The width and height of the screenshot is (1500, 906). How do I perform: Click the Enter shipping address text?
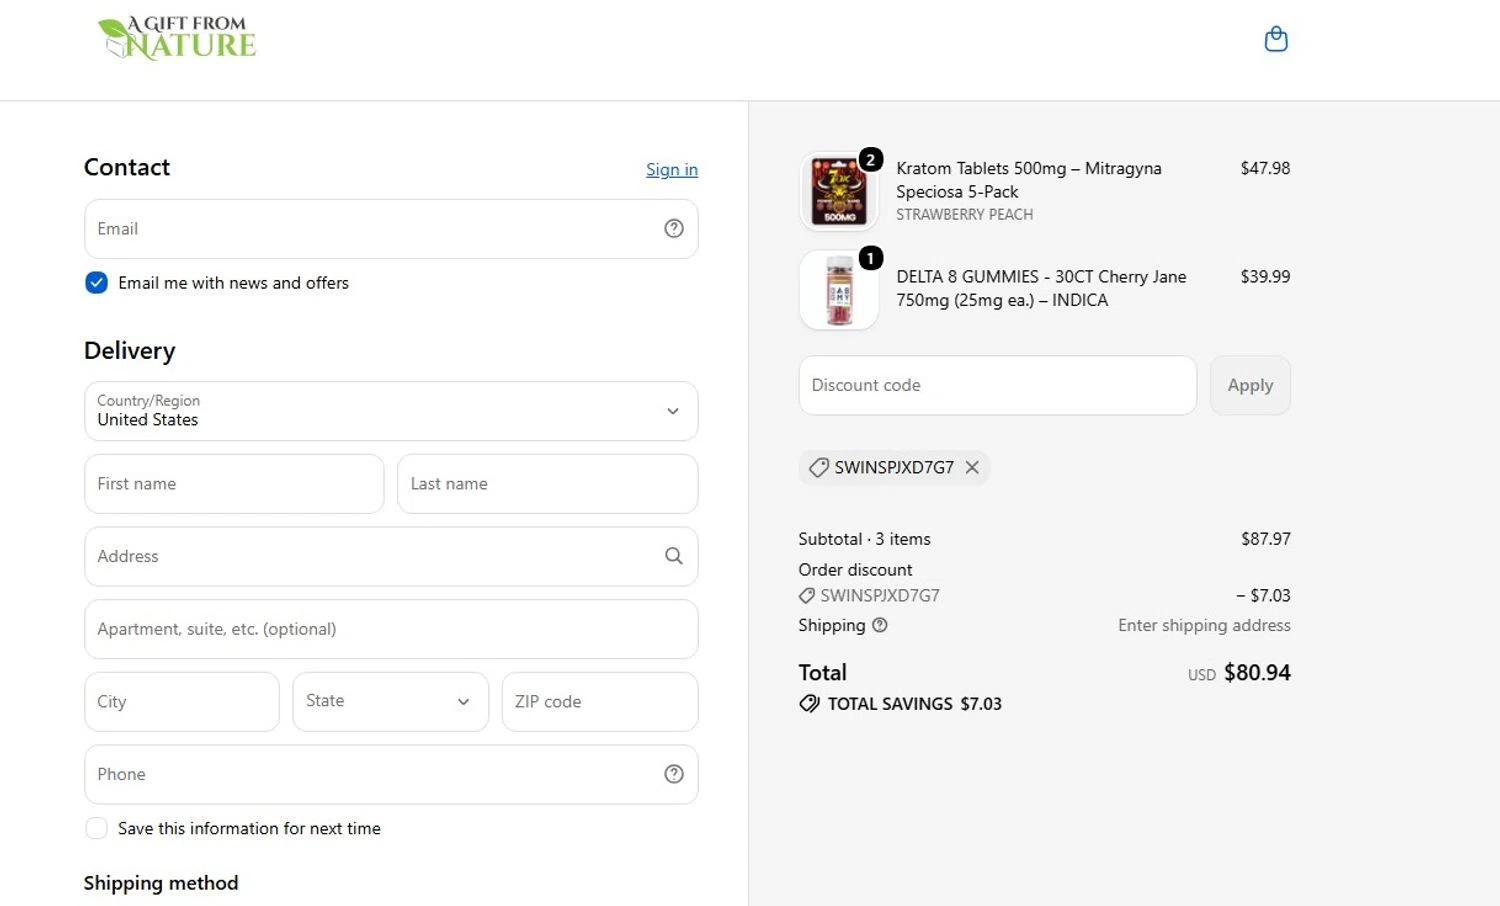click(1204, 625)
